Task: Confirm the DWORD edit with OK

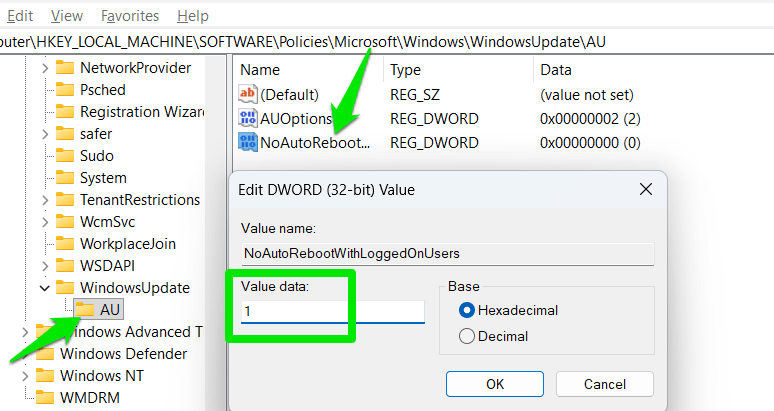Action: (495, 384)
